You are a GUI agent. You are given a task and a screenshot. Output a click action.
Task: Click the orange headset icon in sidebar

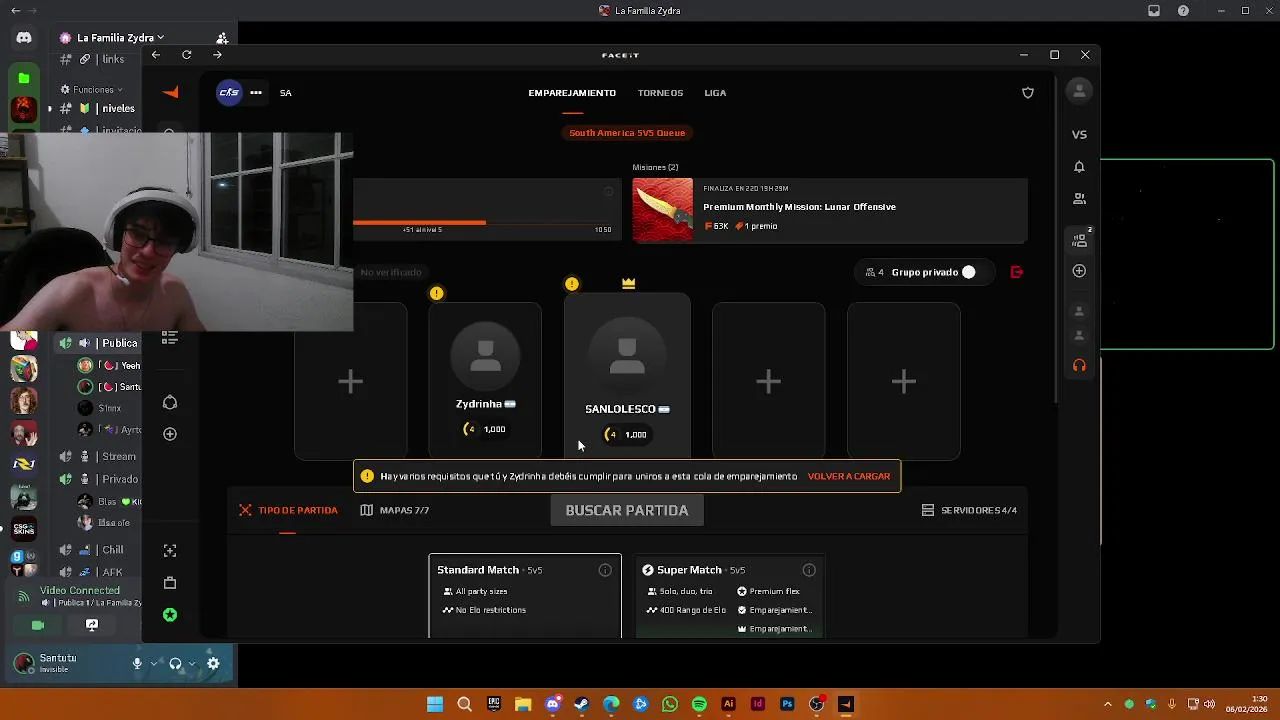(x=1079, y=366)
